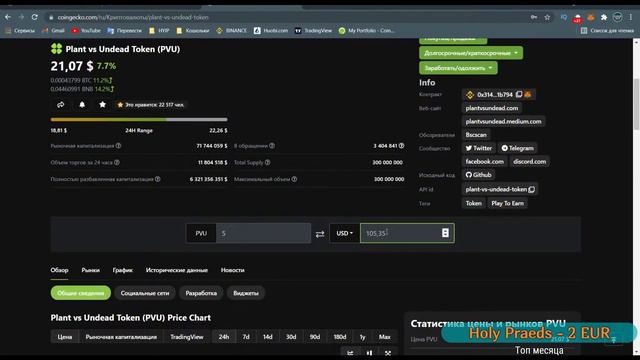This screenshot has width=640, height=360.
Task: Switch chart to TradingView mode
Action: 187,337
